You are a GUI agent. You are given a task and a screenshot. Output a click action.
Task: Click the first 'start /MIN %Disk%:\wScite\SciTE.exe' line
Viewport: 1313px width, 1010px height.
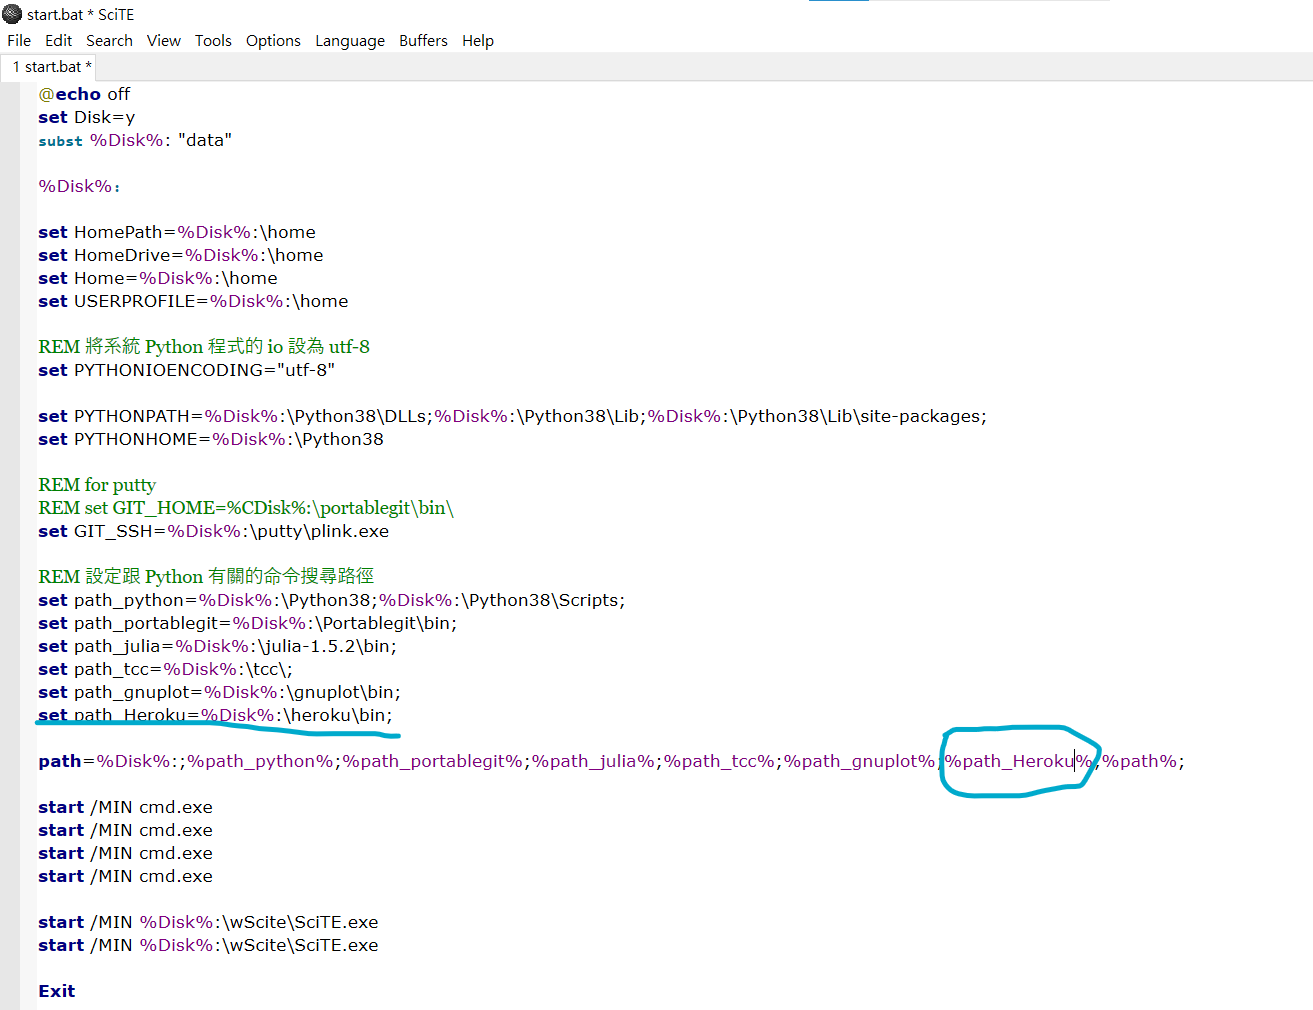coord(208,922)
